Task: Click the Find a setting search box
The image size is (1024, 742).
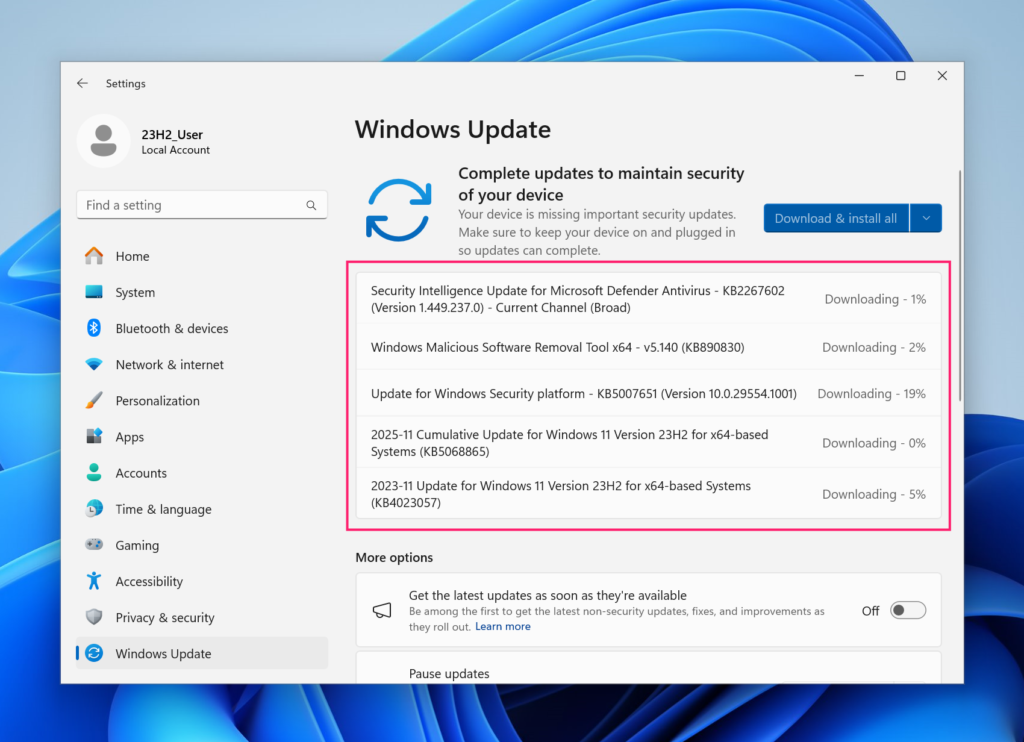Action: pyautogui.click(x=202, y=205)
